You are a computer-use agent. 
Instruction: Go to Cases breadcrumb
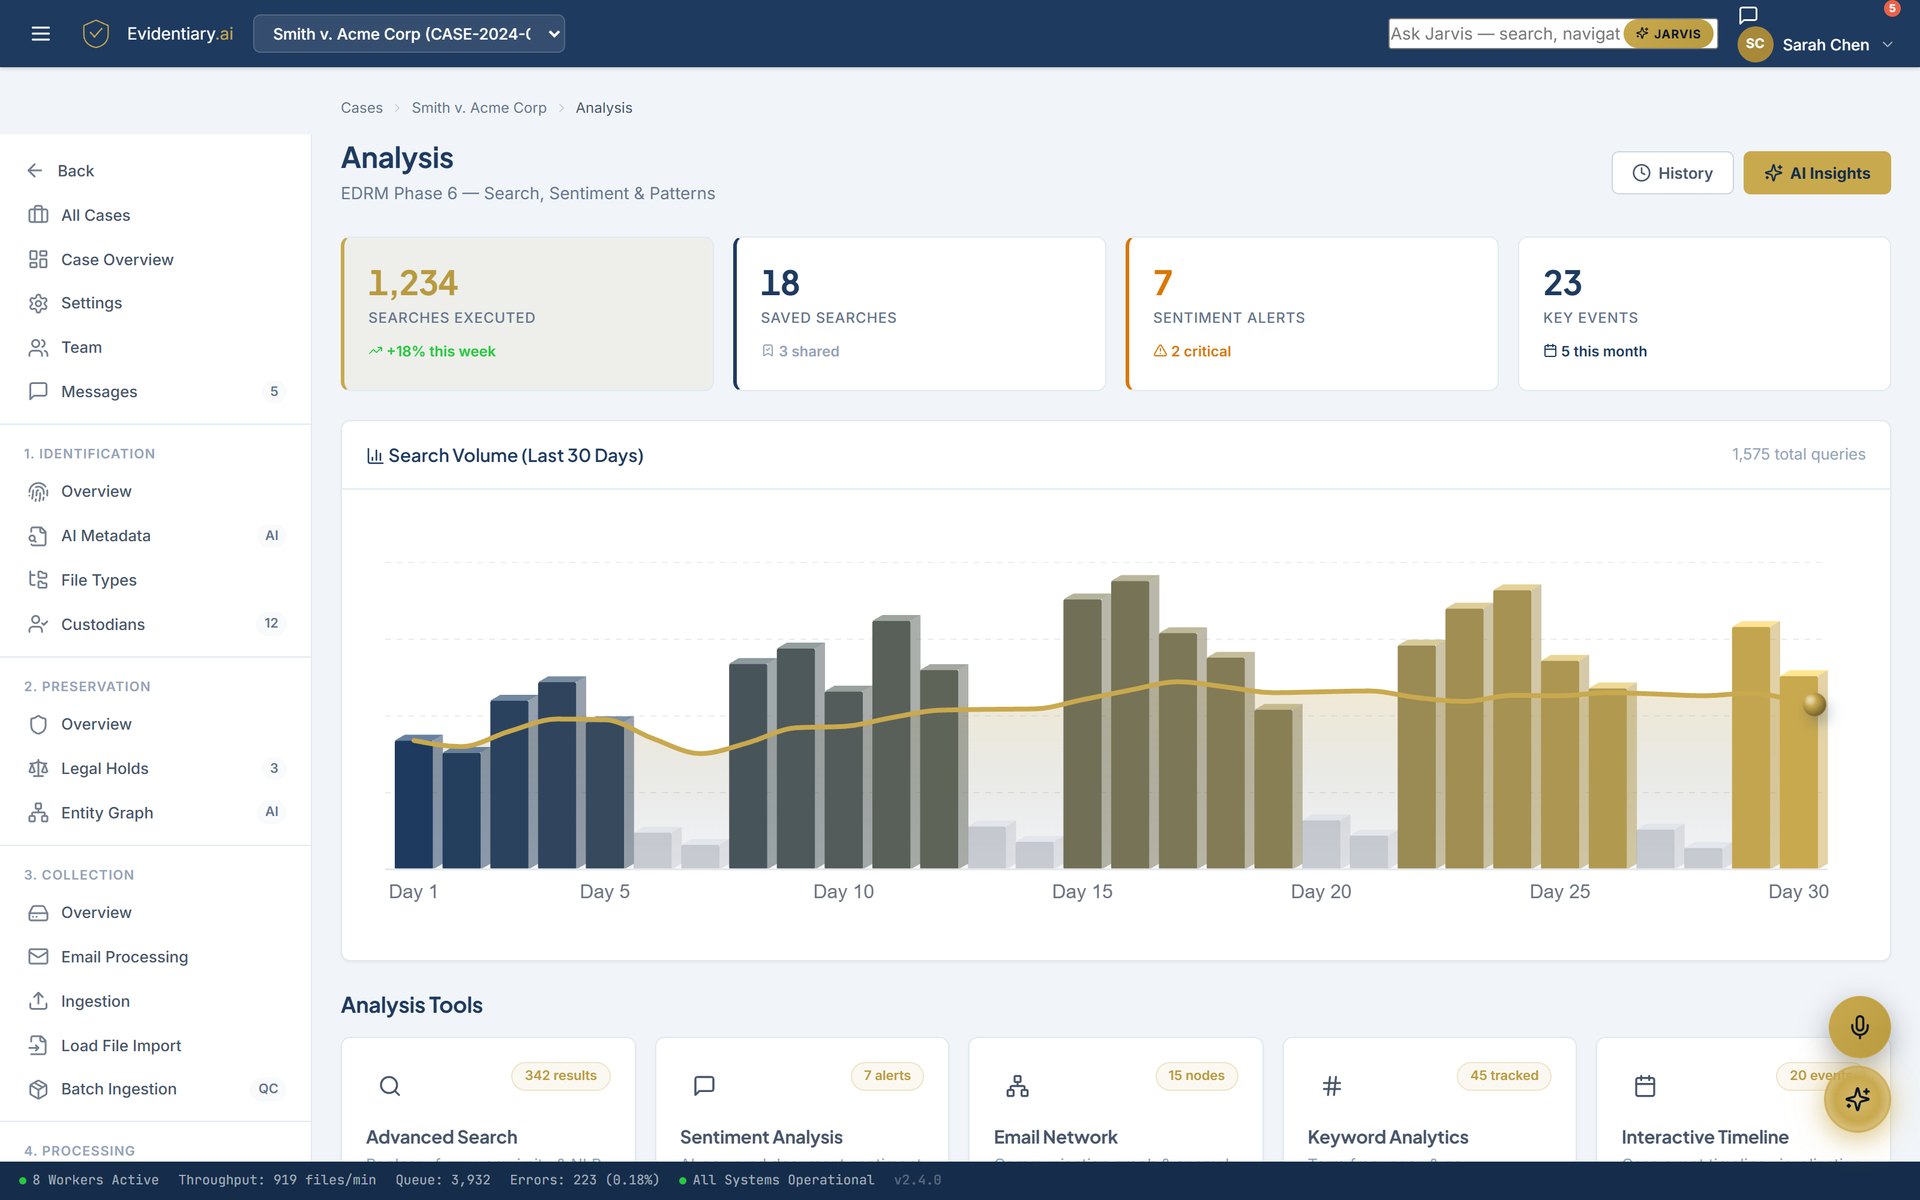pyautogui.click(x=361, y=108)
